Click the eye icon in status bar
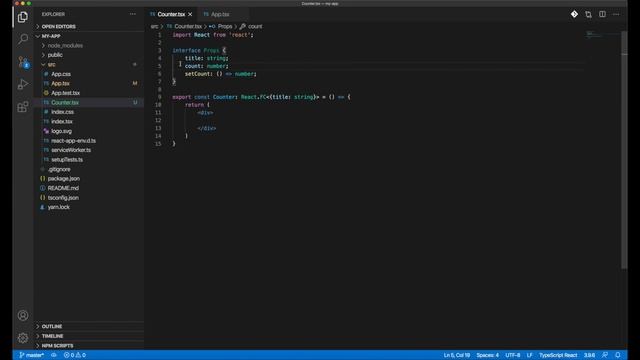This screenshot has width=640, height=360. [54, 355]
